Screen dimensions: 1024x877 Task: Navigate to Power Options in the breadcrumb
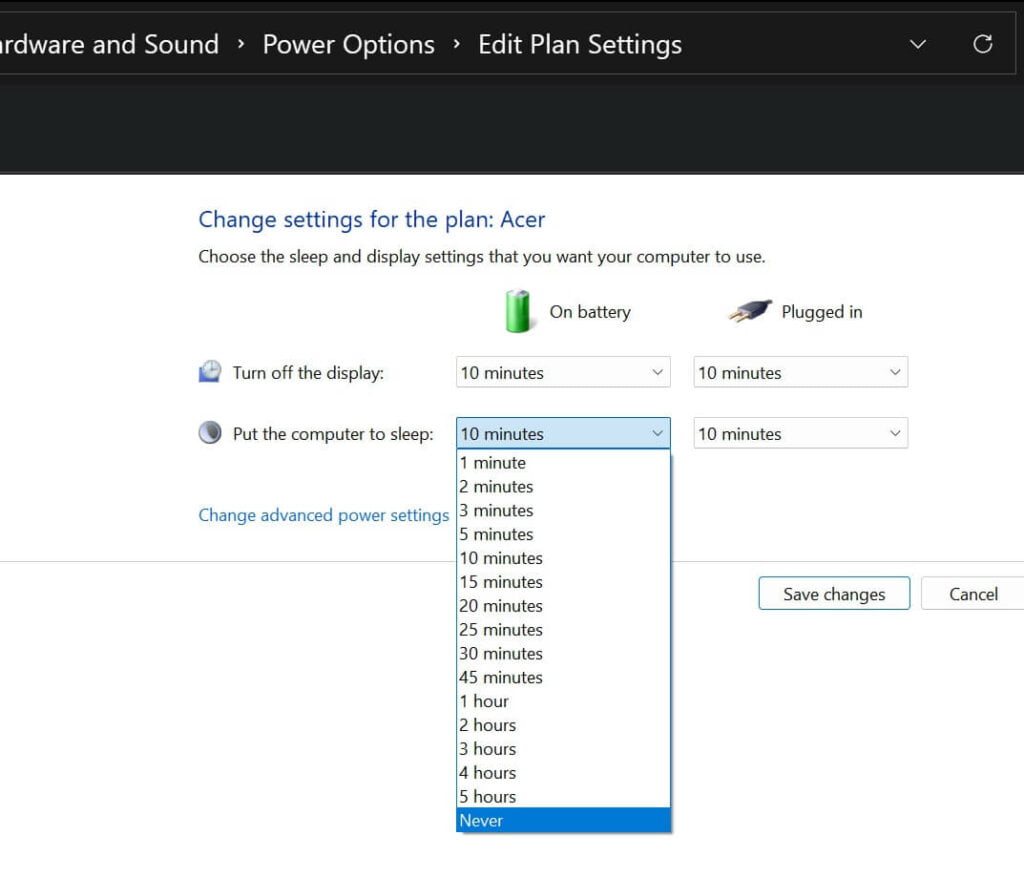(x=348, y=44)
